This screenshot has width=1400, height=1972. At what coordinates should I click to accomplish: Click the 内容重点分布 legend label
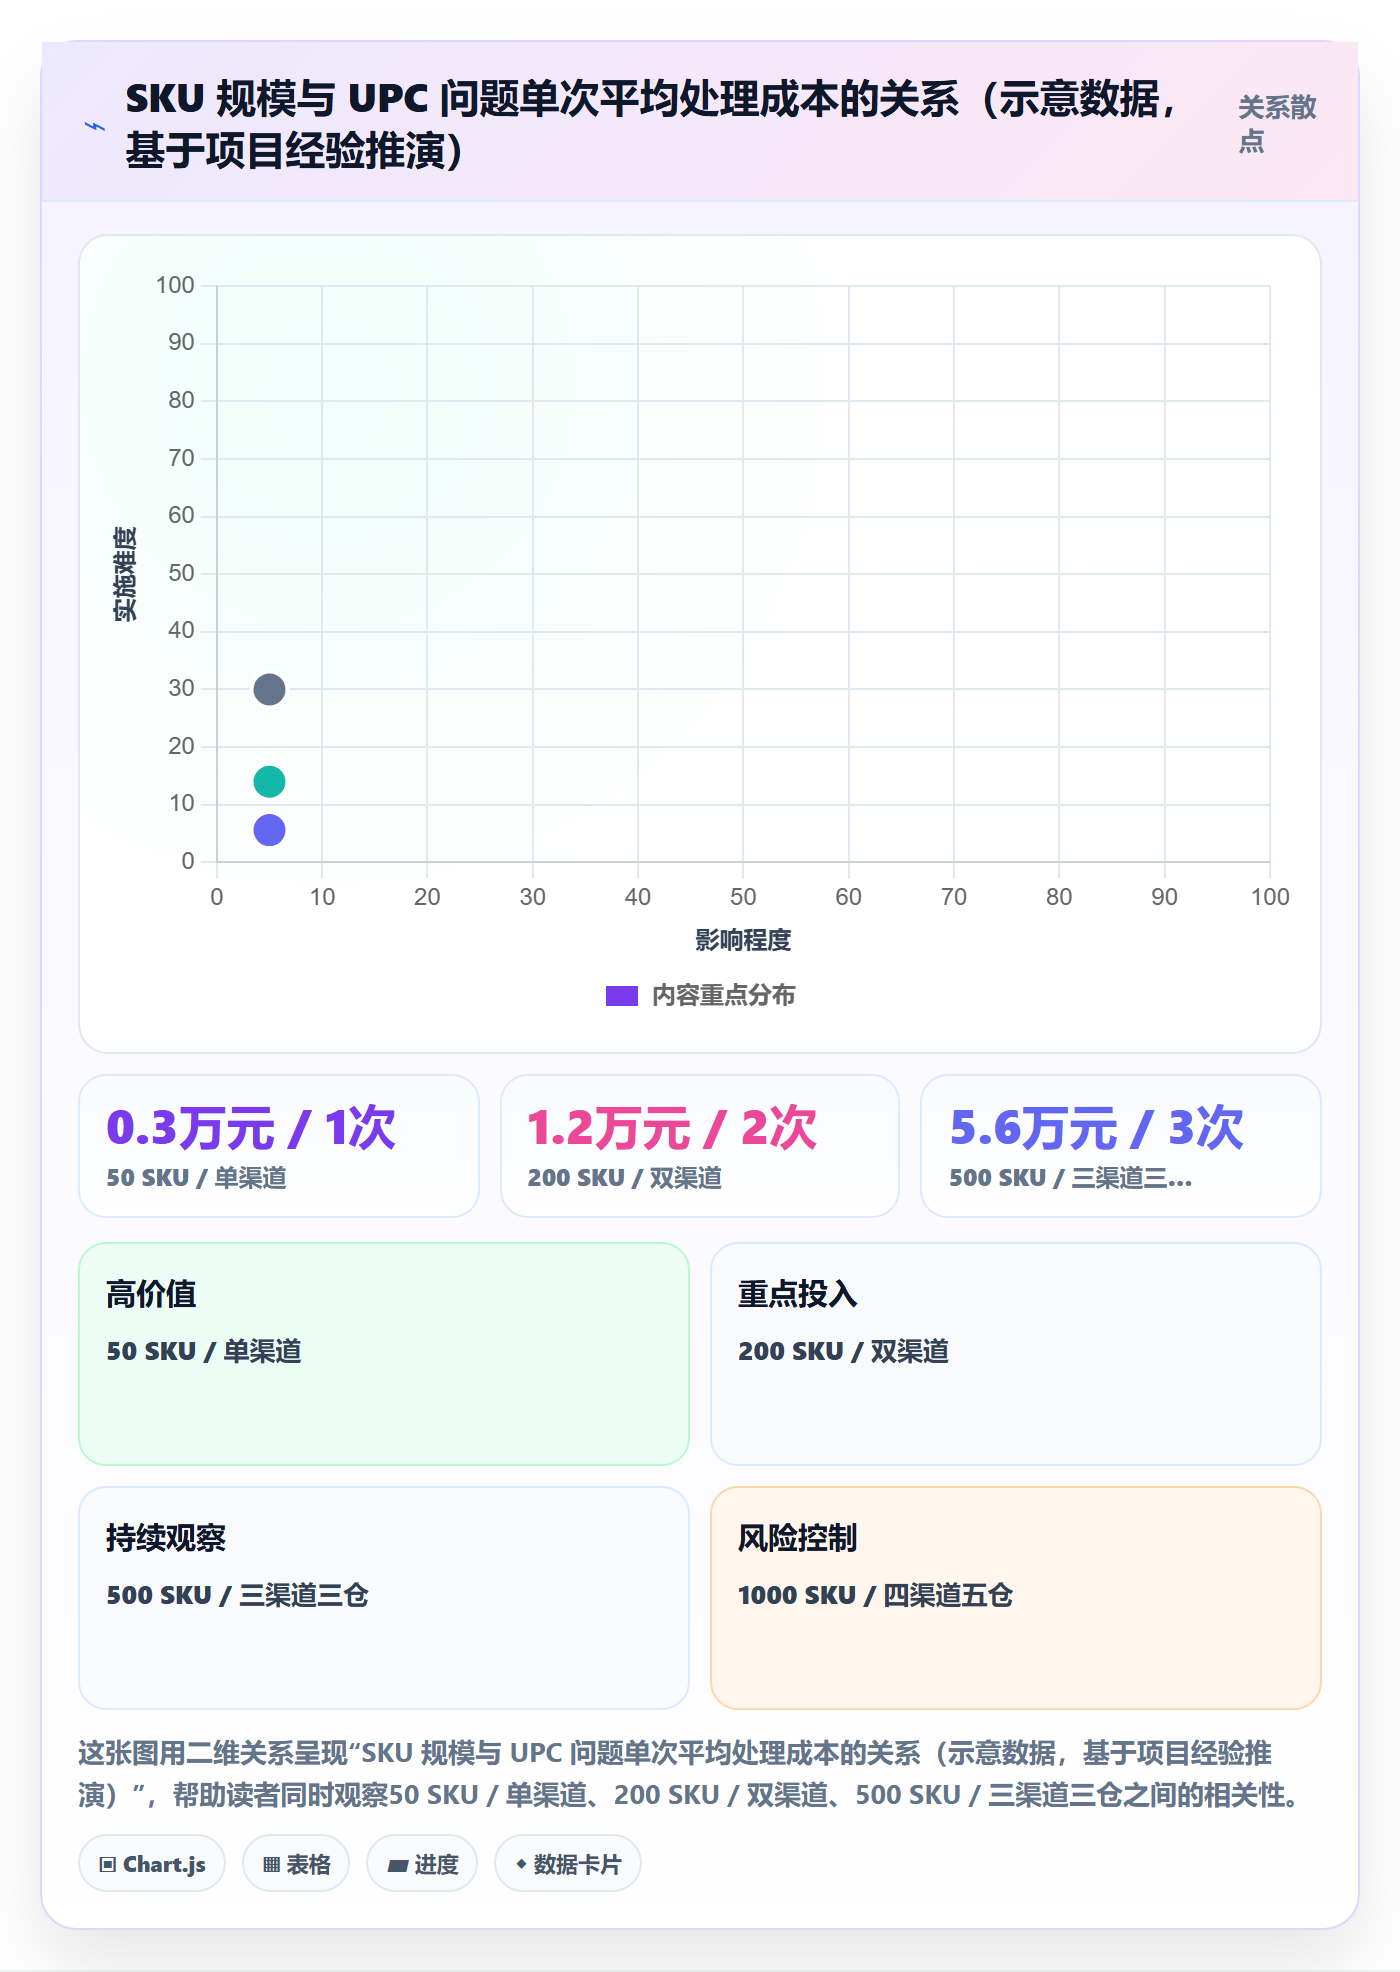[723, 995]
